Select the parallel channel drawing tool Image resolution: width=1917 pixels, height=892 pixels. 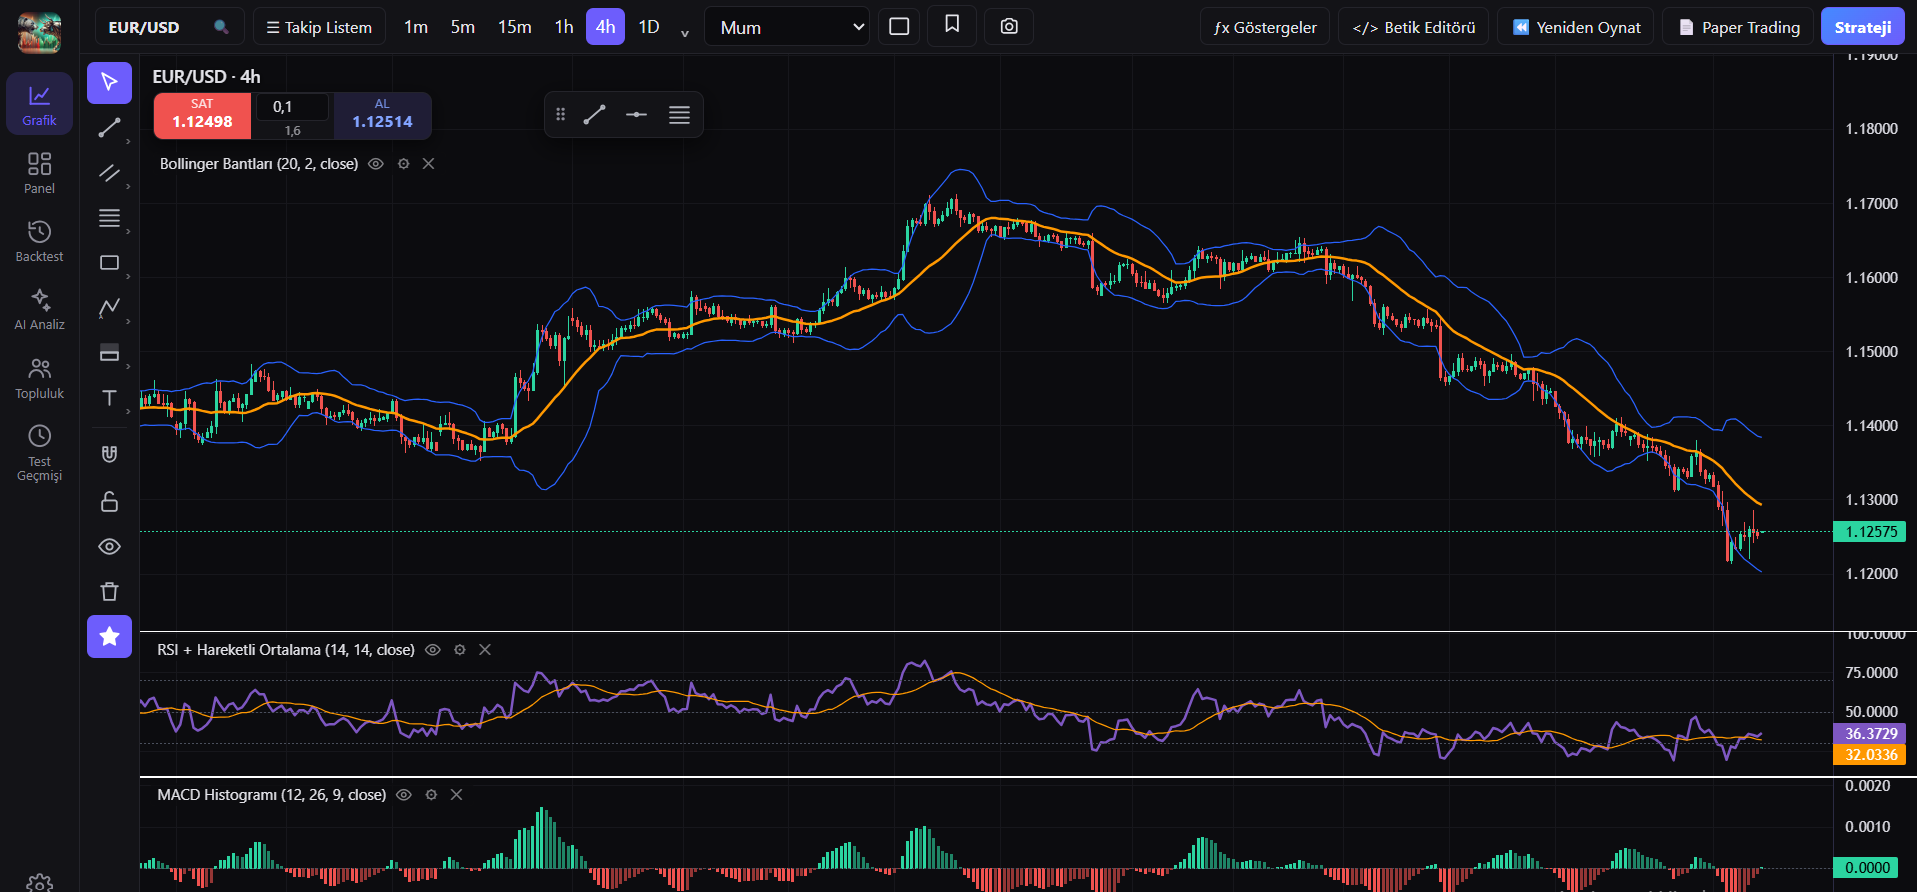[109, 173]
